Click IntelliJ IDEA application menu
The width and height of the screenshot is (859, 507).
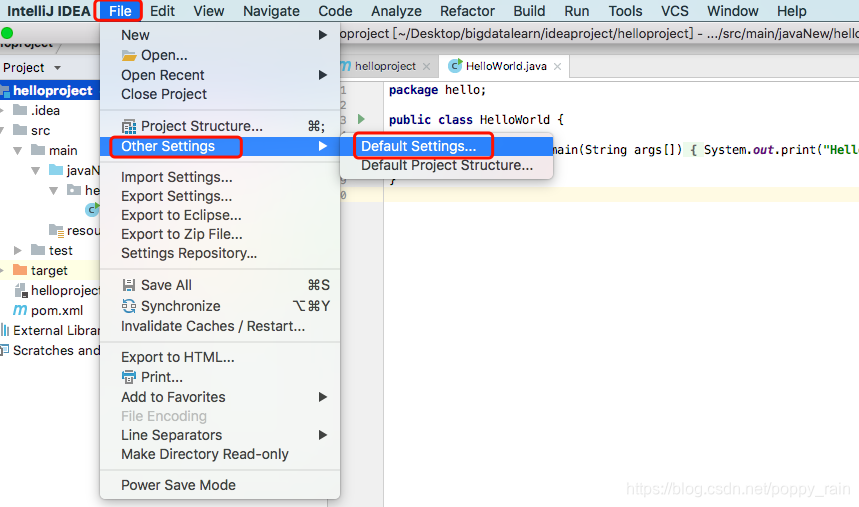[x=49, y=11]
